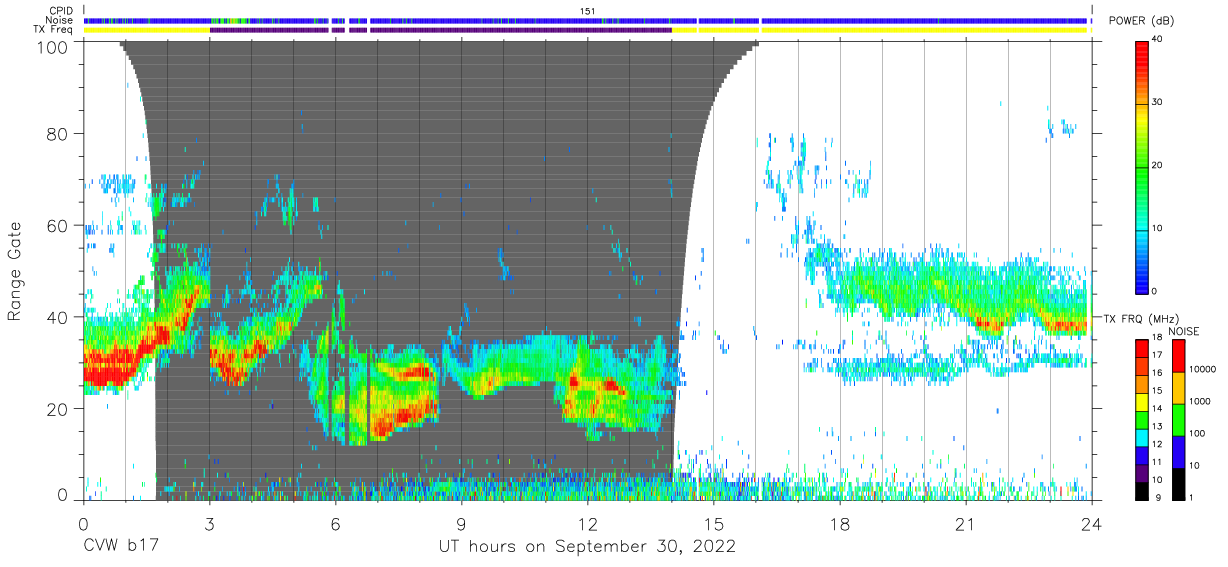Click the 'POWER (dB)' legend title

click(x=1141, y=20)
